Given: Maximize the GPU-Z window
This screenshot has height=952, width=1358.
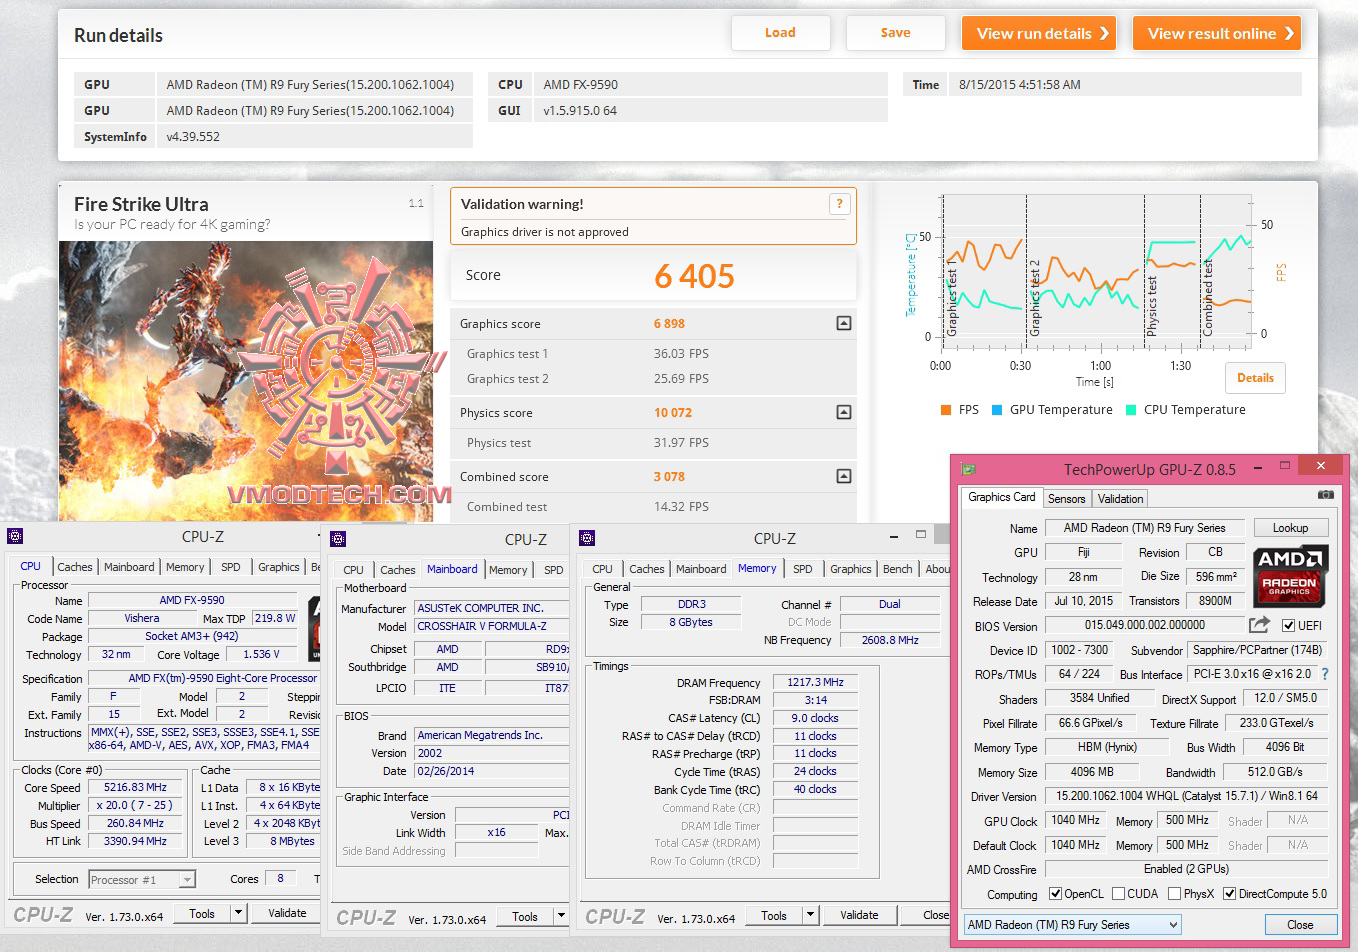Looking at the screenshot, I should (x=1285, y=466).
